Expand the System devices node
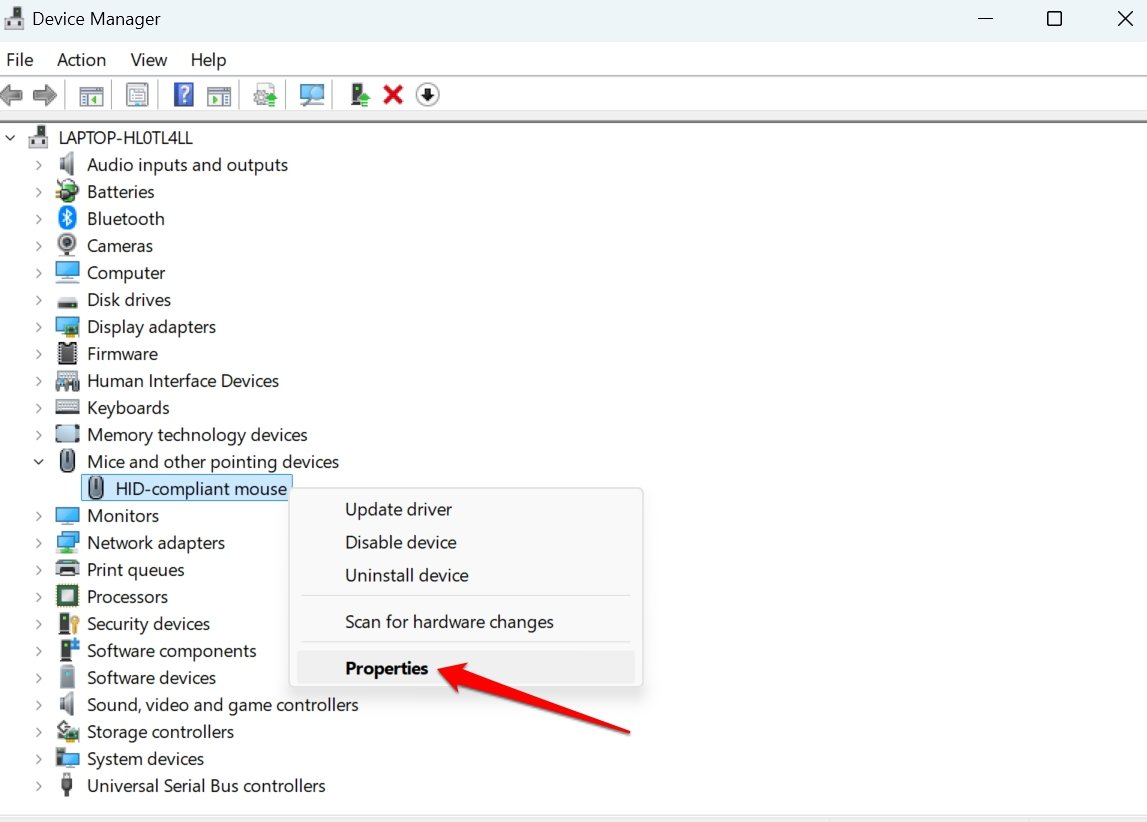The image size is (1147, 822). [39, 759]
